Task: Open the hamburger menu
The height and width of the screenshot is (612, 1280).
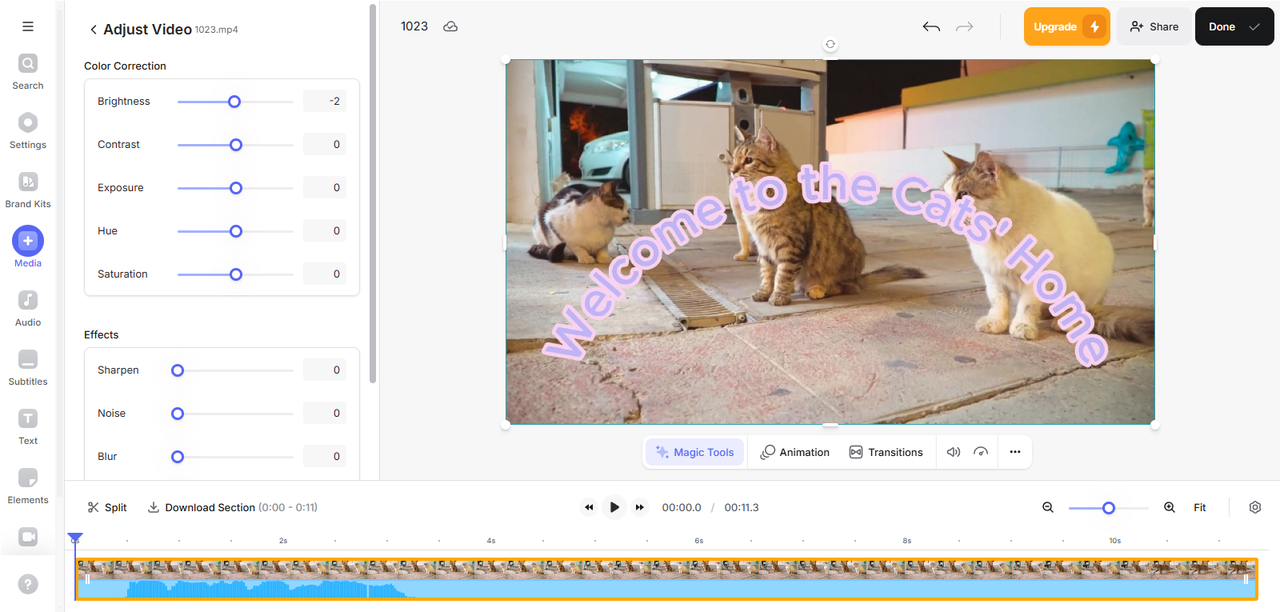Action: (28, 27)
